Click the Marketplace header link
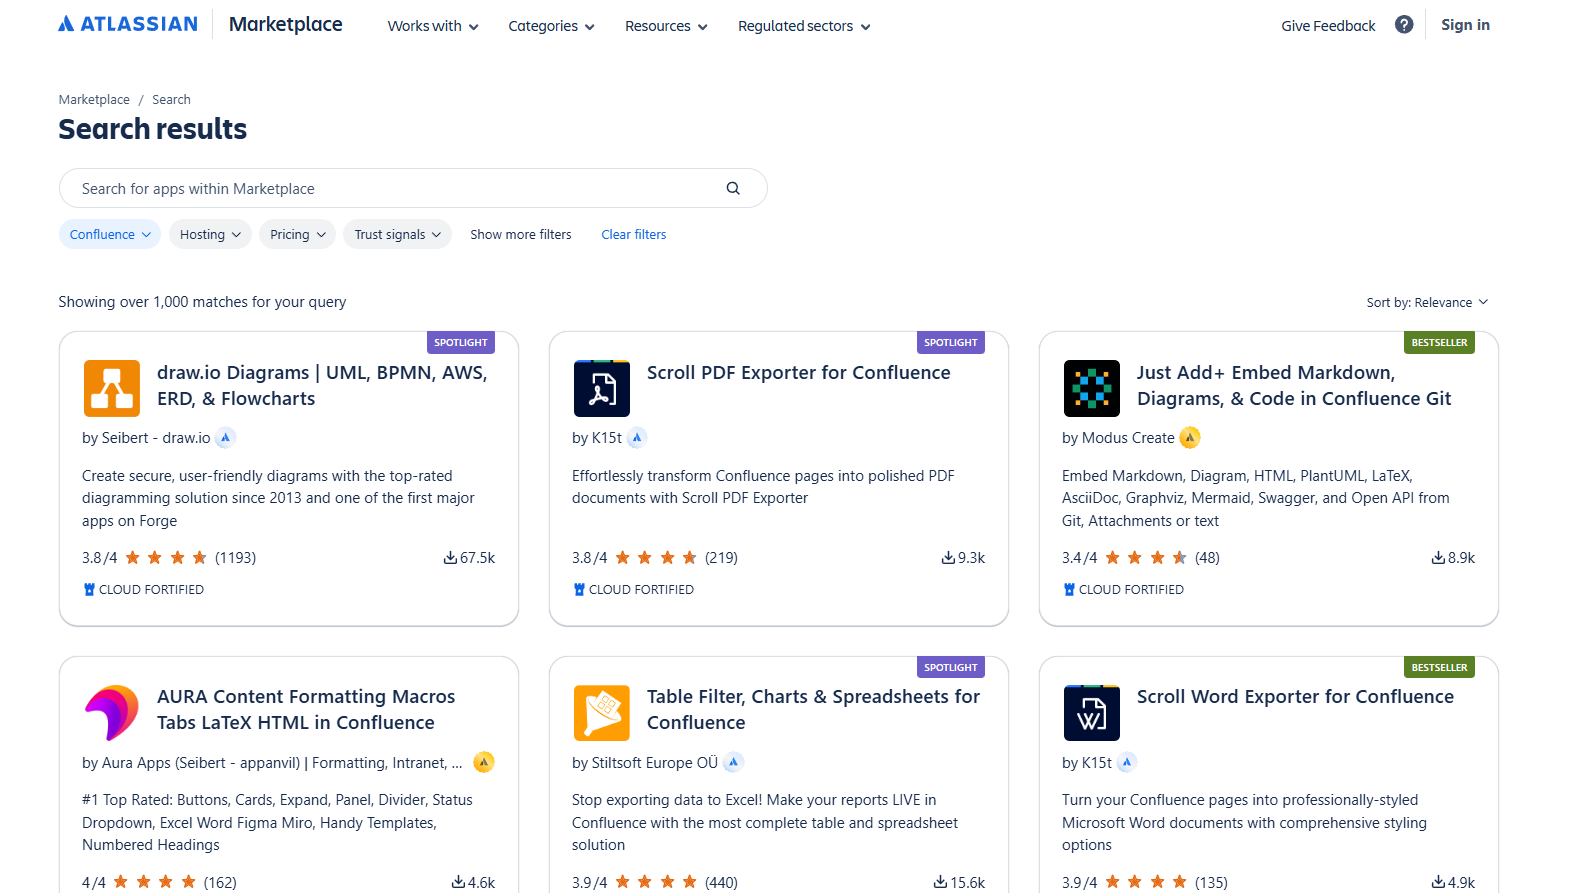The image size is (1570, 893). pyautogui.click(x=286, y=24)
